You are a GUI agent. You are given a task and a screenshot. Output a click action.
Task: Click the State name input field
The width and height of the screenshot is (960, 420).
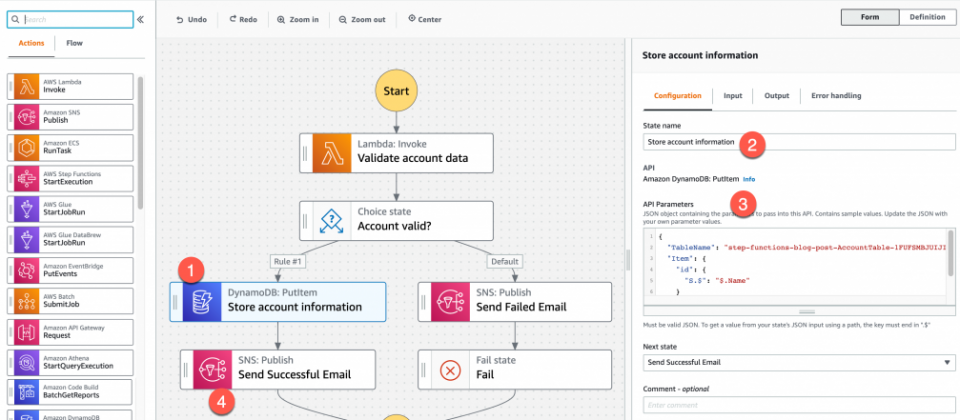(799, 142)
